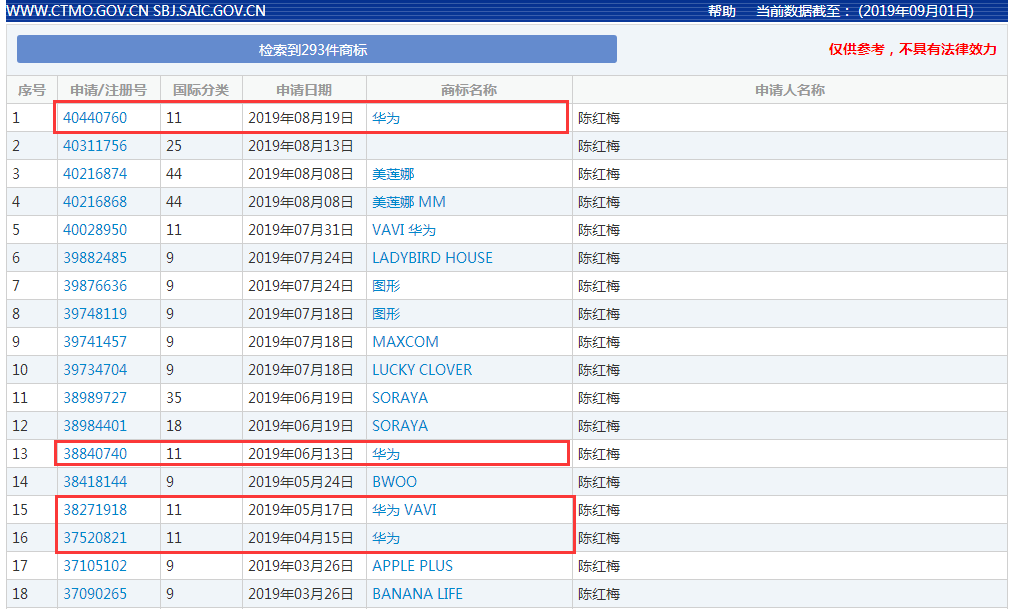Open registration number 38418144
The width and height of the screenshot is (1011, 609).
pyautogui.click(x=95, y=482)
